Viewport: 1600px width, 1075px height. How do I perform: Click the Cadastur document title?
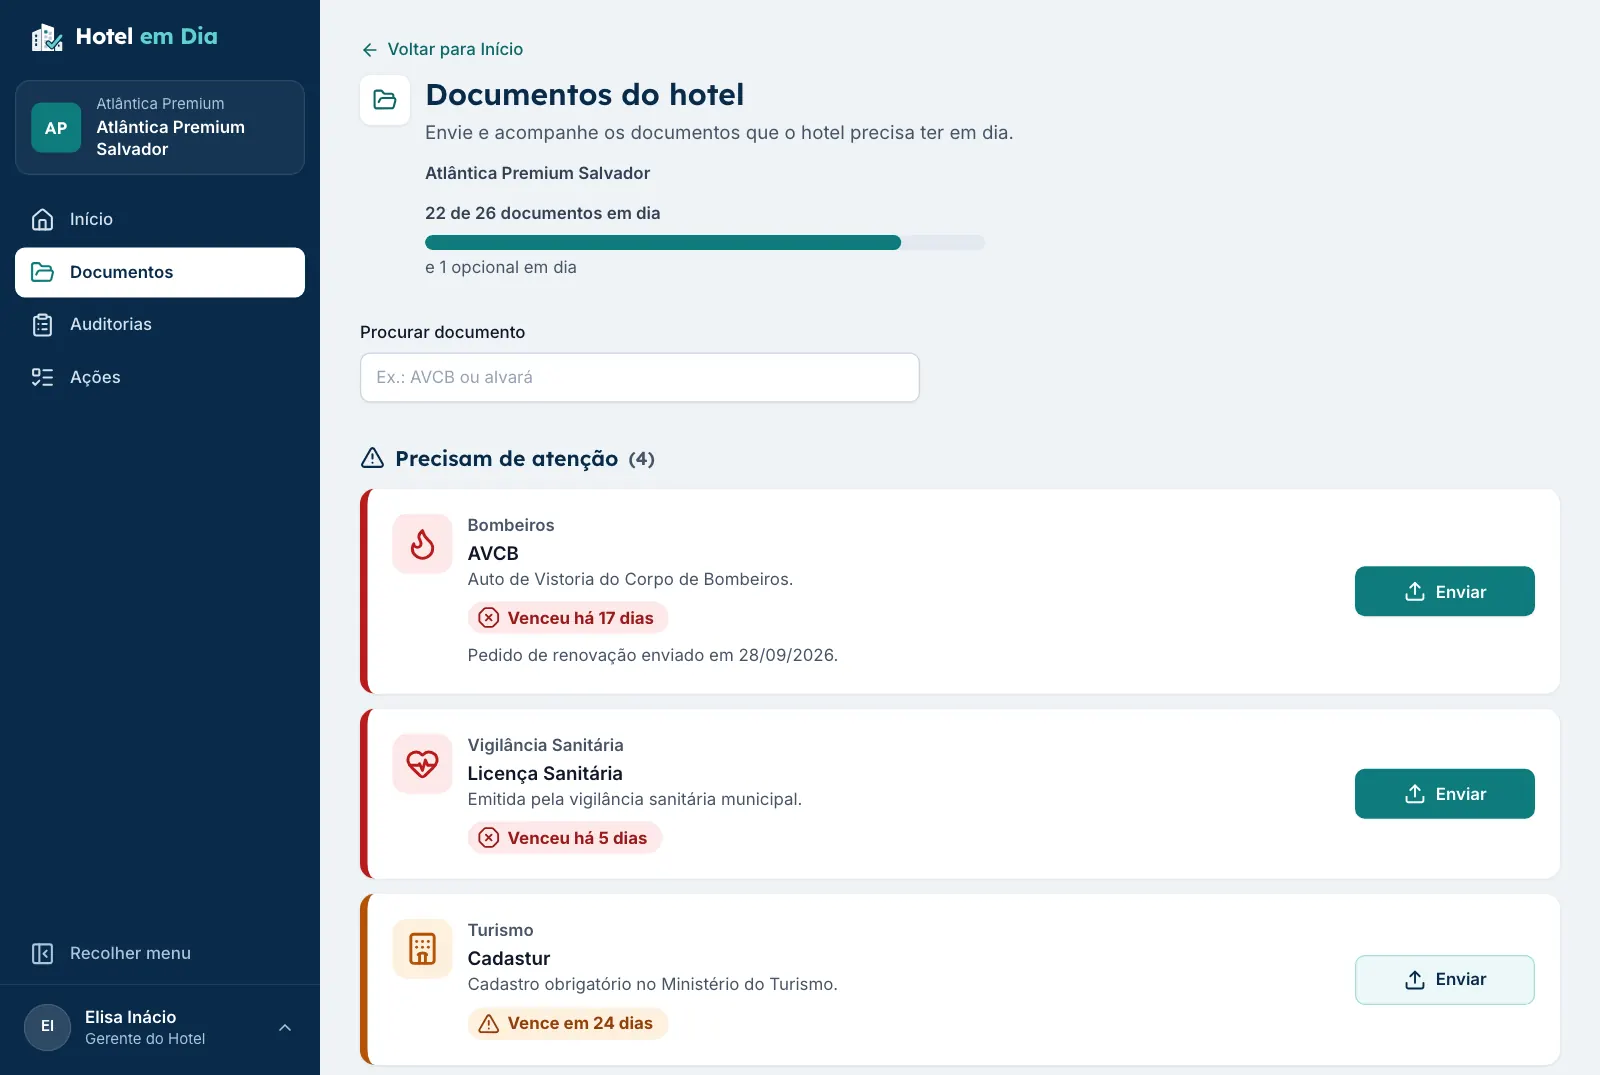509,958
